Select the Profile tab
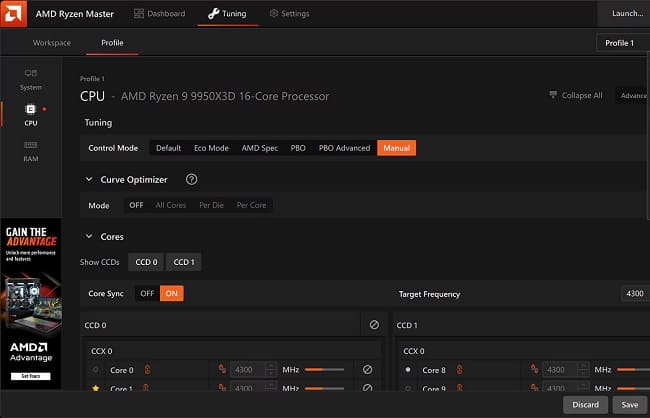Image resolution: width=650 pixels, height=418 pixels. (112, 43)
